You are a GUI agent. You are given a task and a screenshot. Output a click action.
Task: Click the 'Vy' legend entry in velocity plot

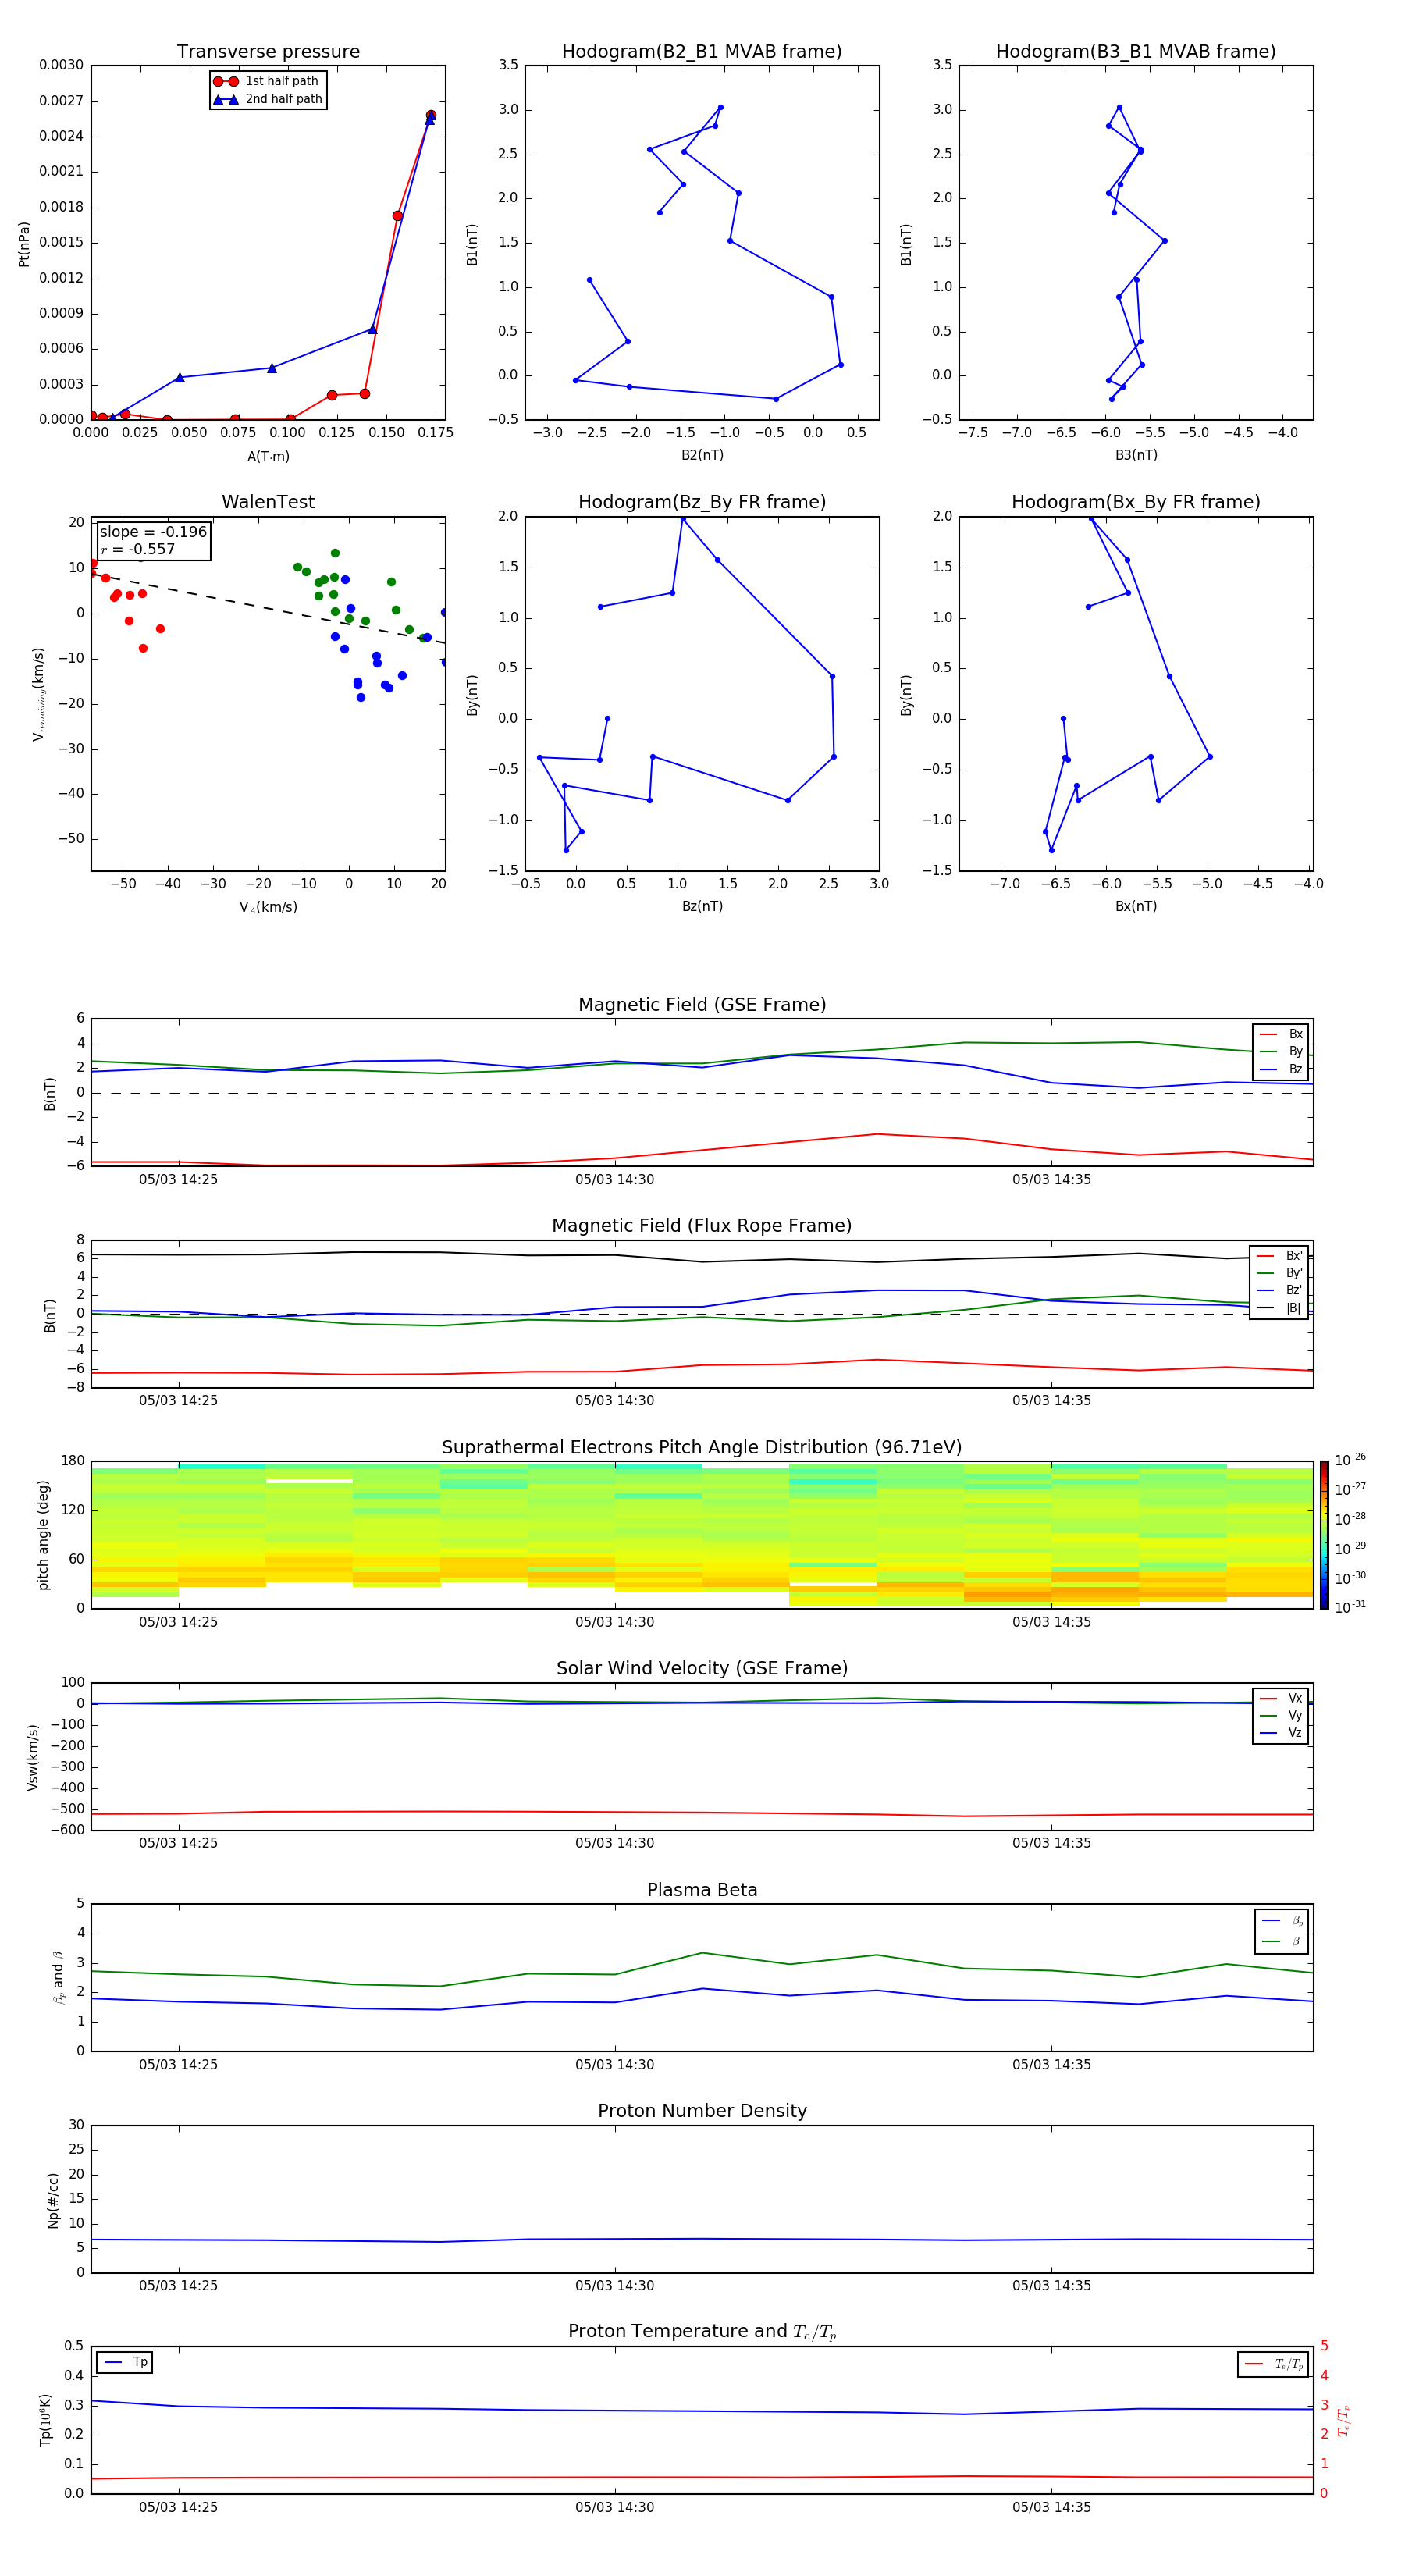coord(1281,1715)
